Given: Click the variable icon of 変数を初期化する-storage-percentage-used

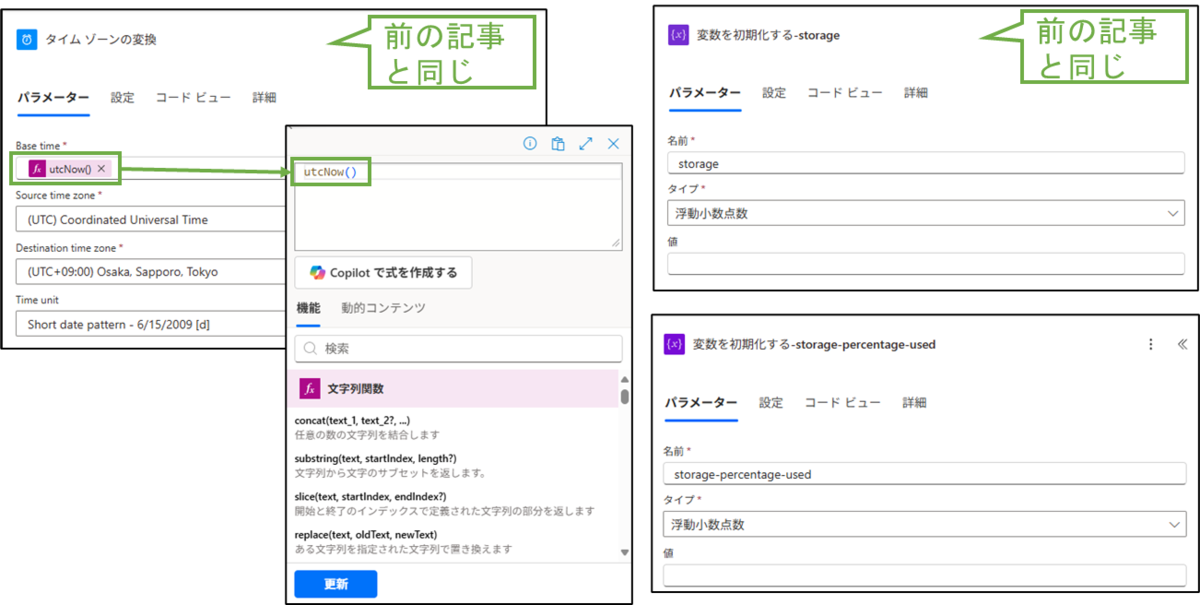Looking at the screenshot, I should click(x=675, y=344).
